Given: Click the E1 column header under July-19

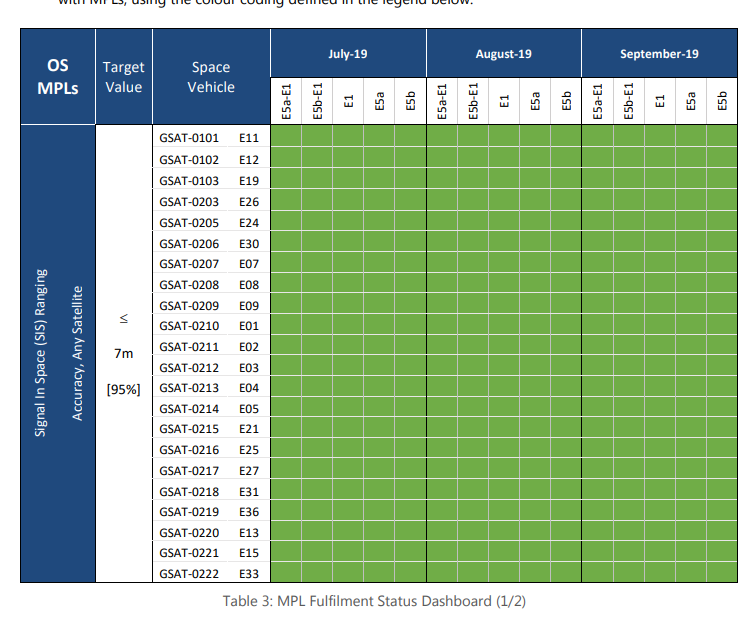Looking at the screenshot, I should (x=349, y=101).
